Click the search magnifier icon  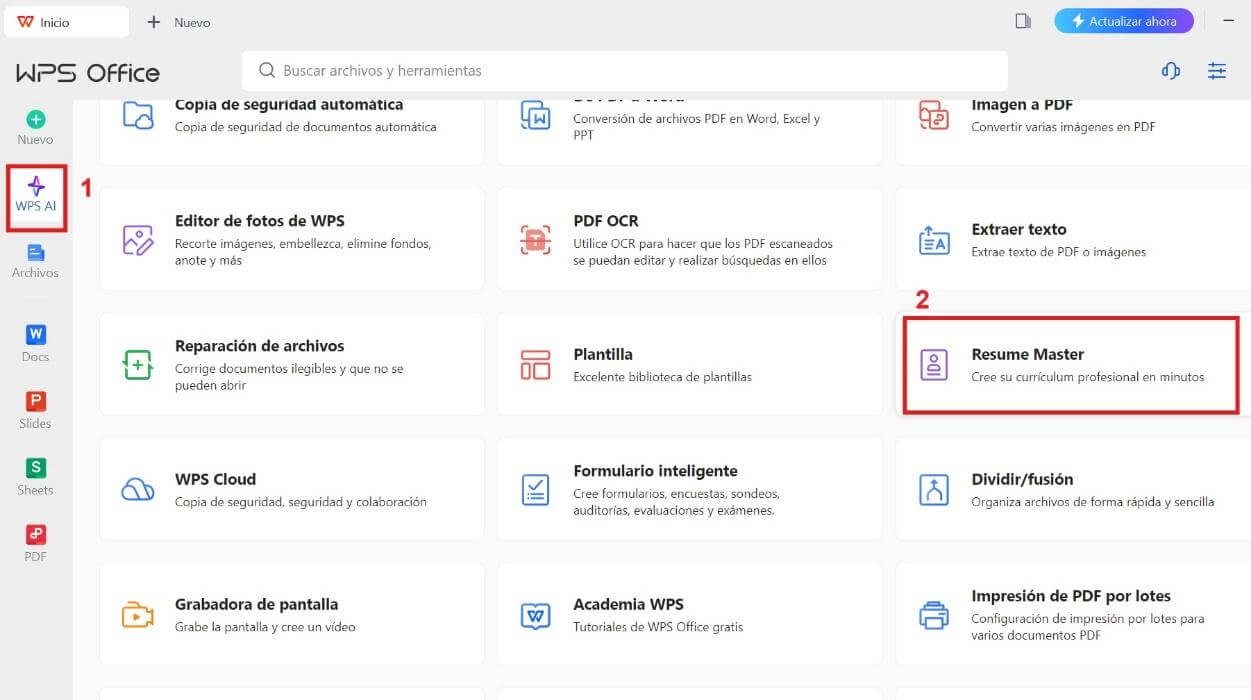point(267,71)
